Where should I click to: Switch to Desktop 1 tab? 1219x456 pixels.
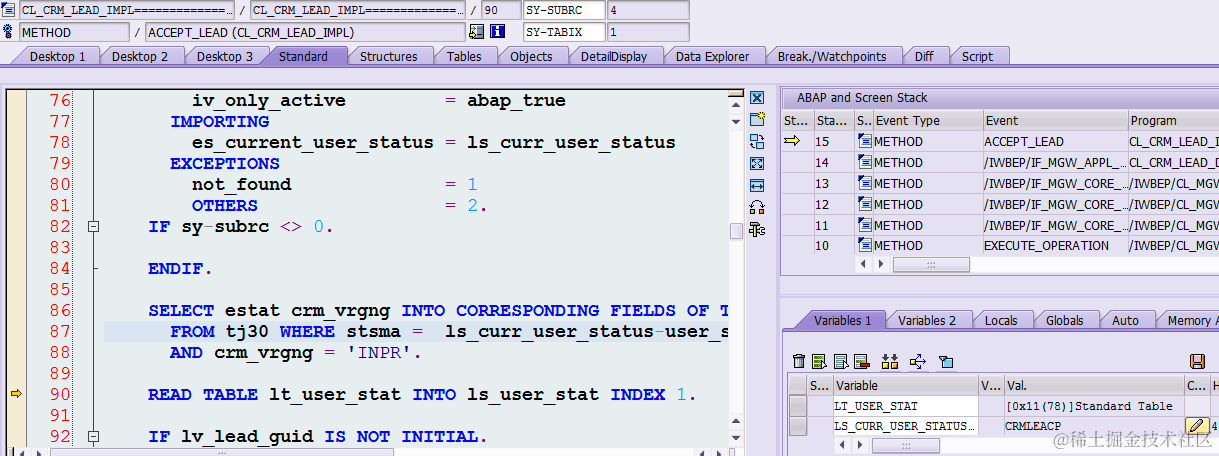tap(57, 56)
